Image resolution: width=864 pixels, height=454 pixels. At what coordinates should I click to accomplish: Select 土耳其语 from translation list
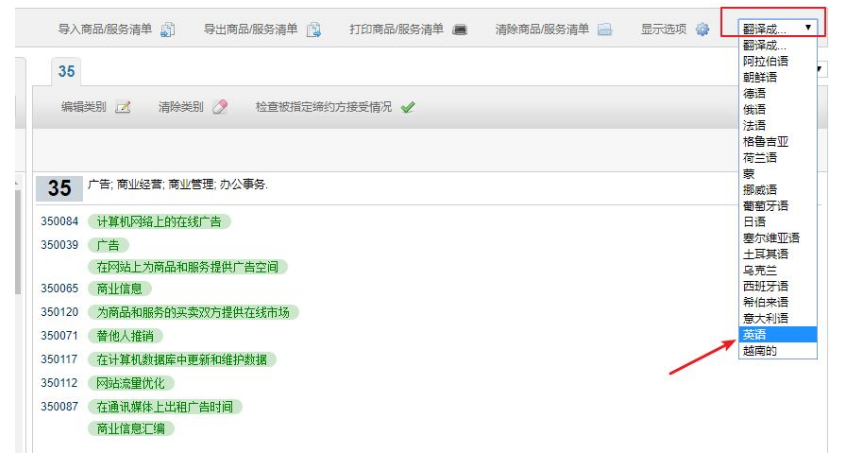click(777, 254)
